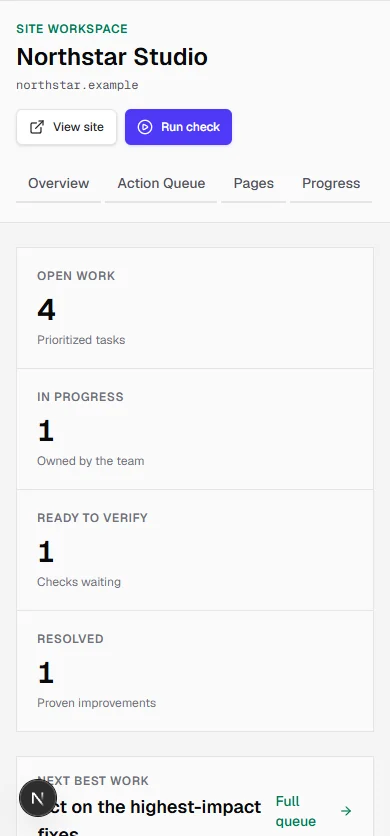
Task: Open the Resolved stat card
Action: [195, 671]
